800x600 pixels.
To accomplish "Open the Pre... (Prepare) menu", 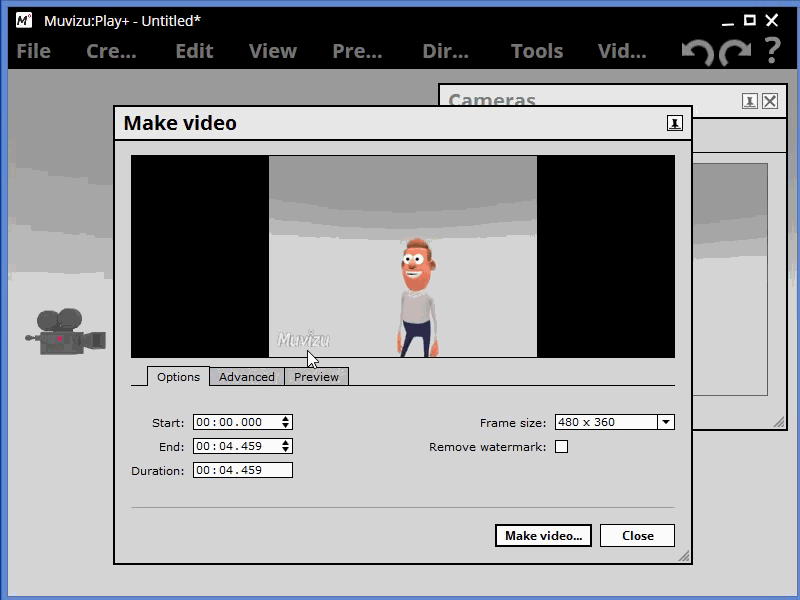I will point(357,51).
